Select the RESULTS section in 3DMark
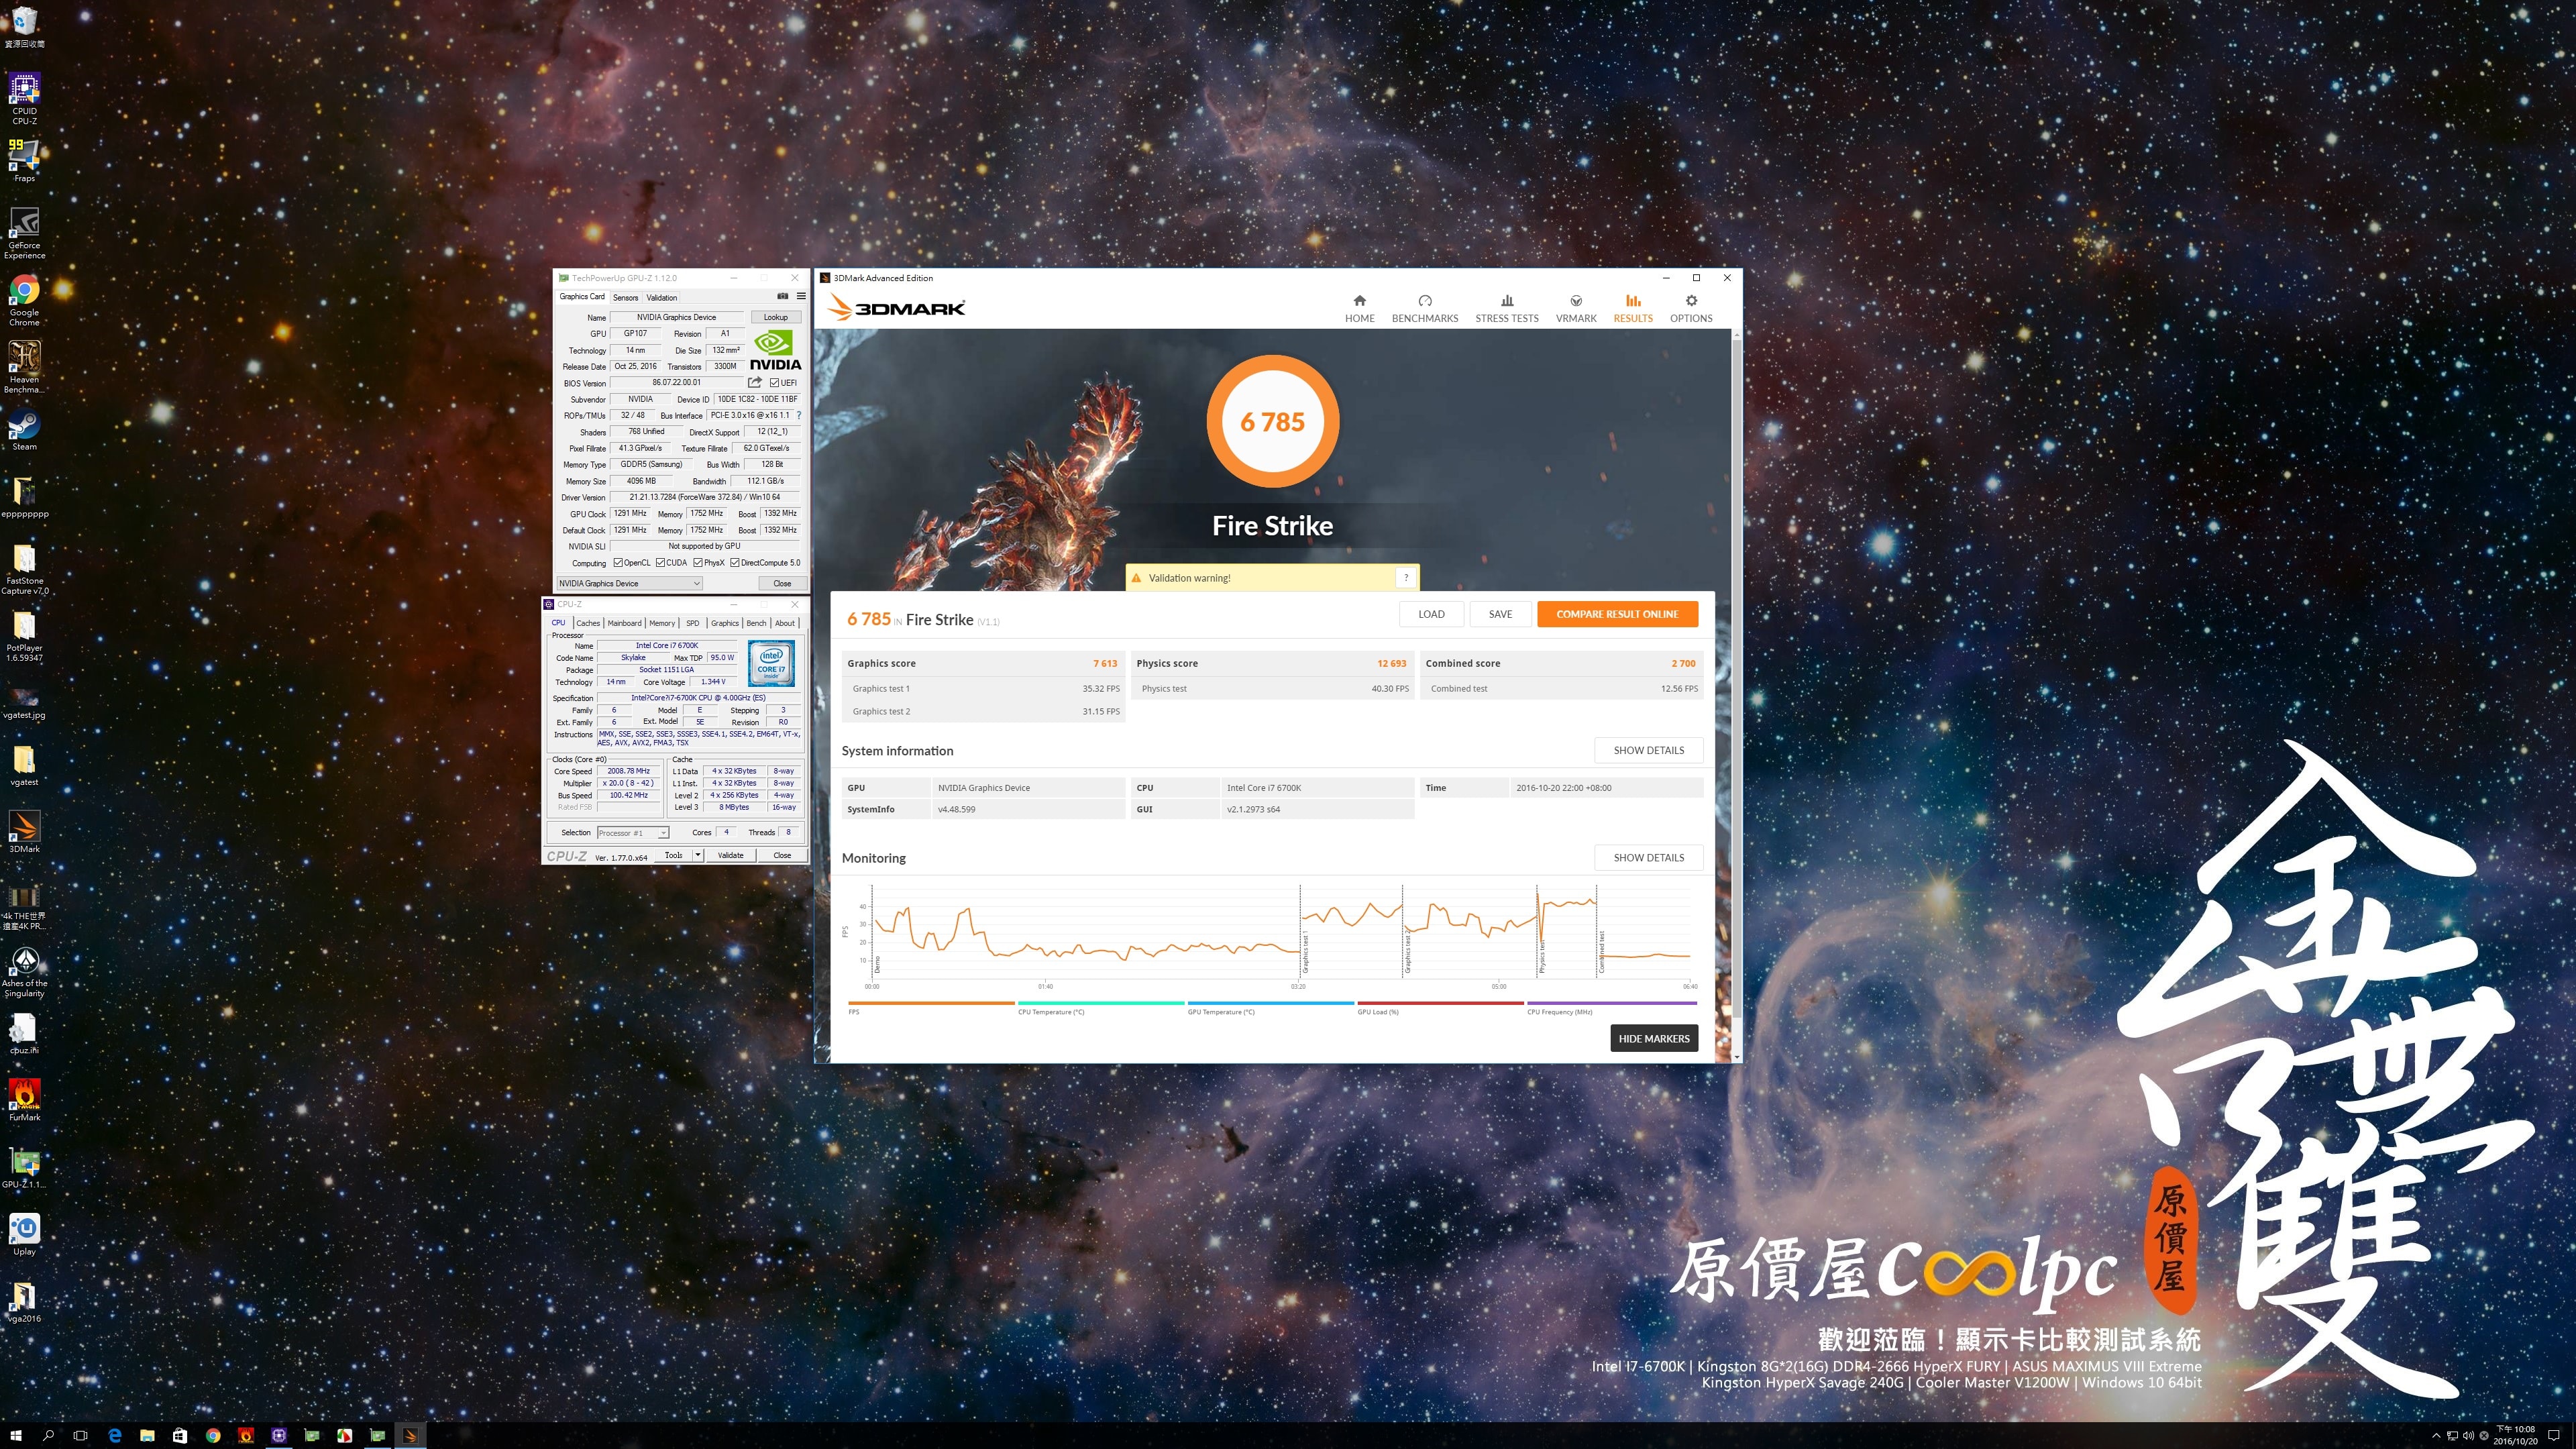This screenshot has height=1449, width=2576. coord(1633,308)
